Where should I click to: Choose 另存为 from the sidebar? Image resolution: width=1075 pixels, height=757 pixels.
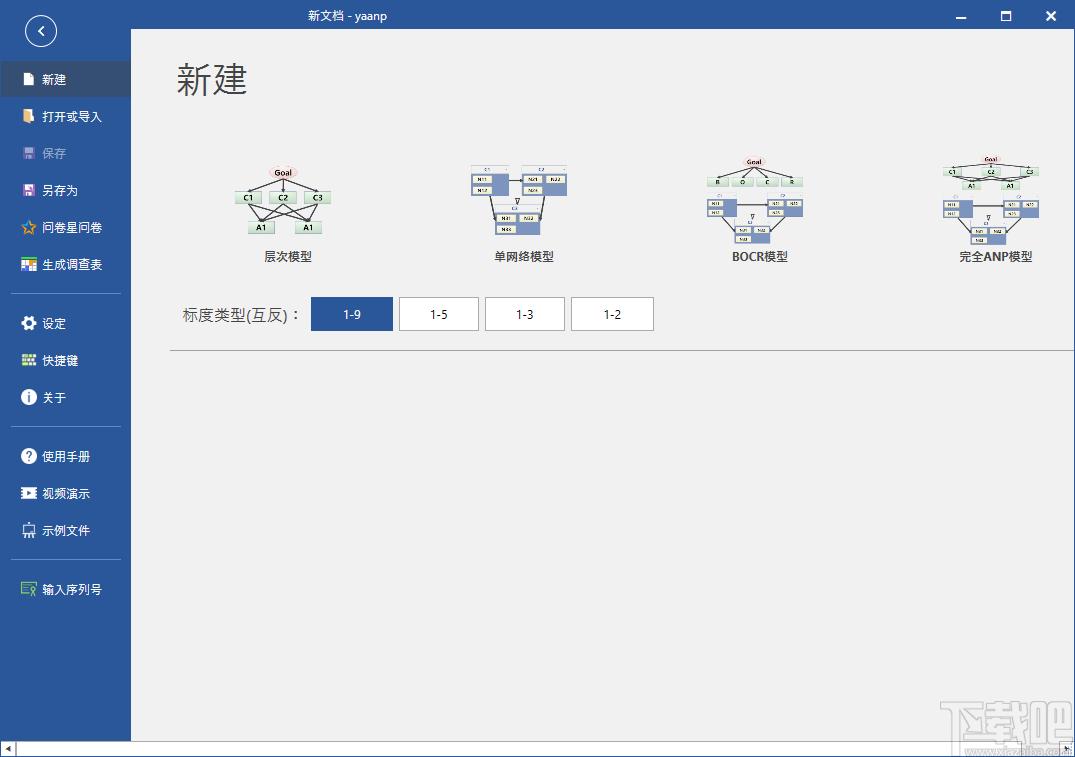point(60,191)
